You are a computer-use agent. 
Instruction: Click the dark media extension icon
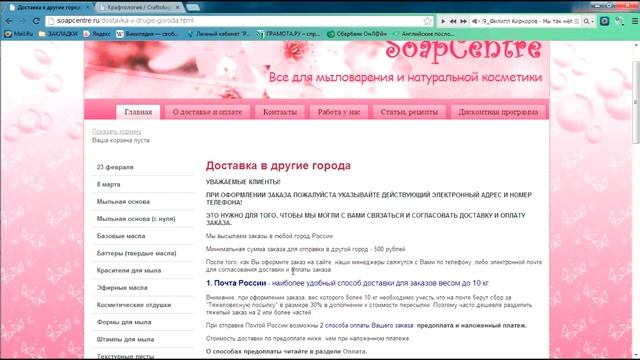604,21
